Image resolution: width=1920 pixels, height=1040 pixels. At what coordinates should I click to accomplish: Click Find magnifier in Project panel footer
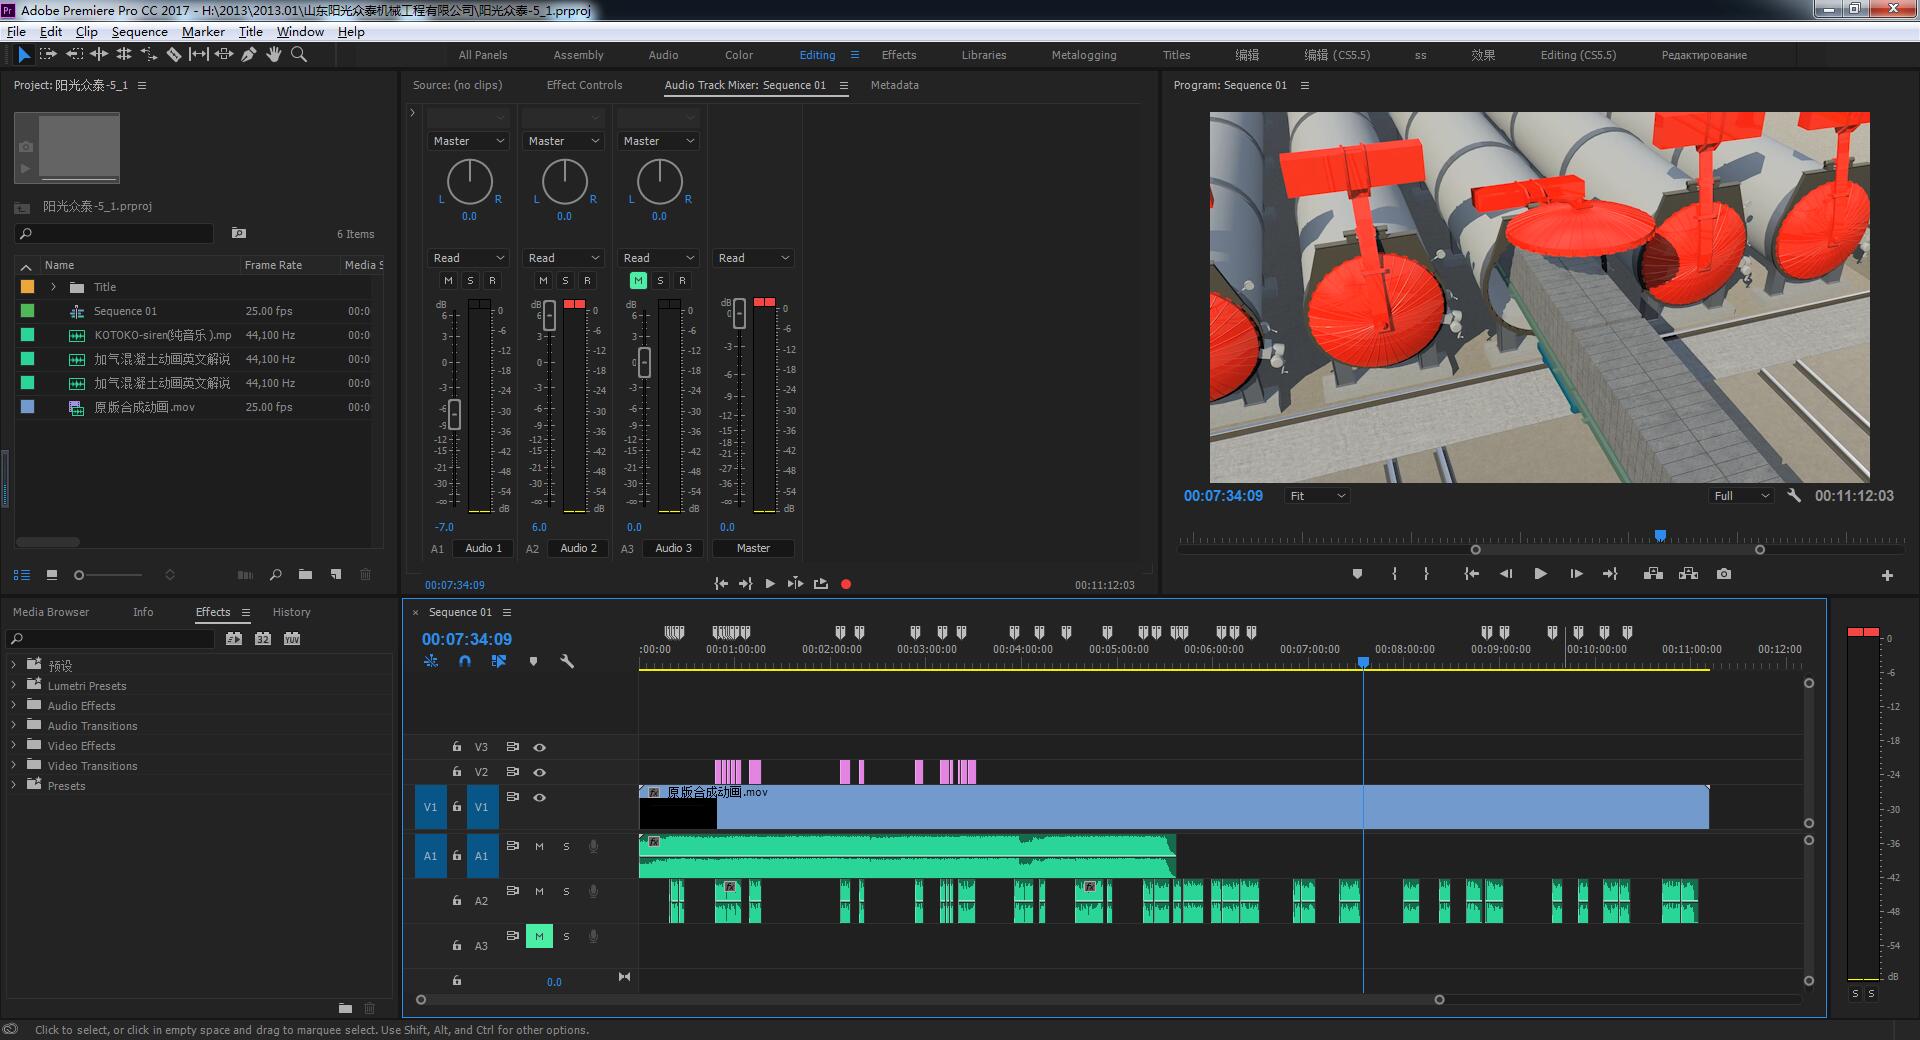(275, 575)
